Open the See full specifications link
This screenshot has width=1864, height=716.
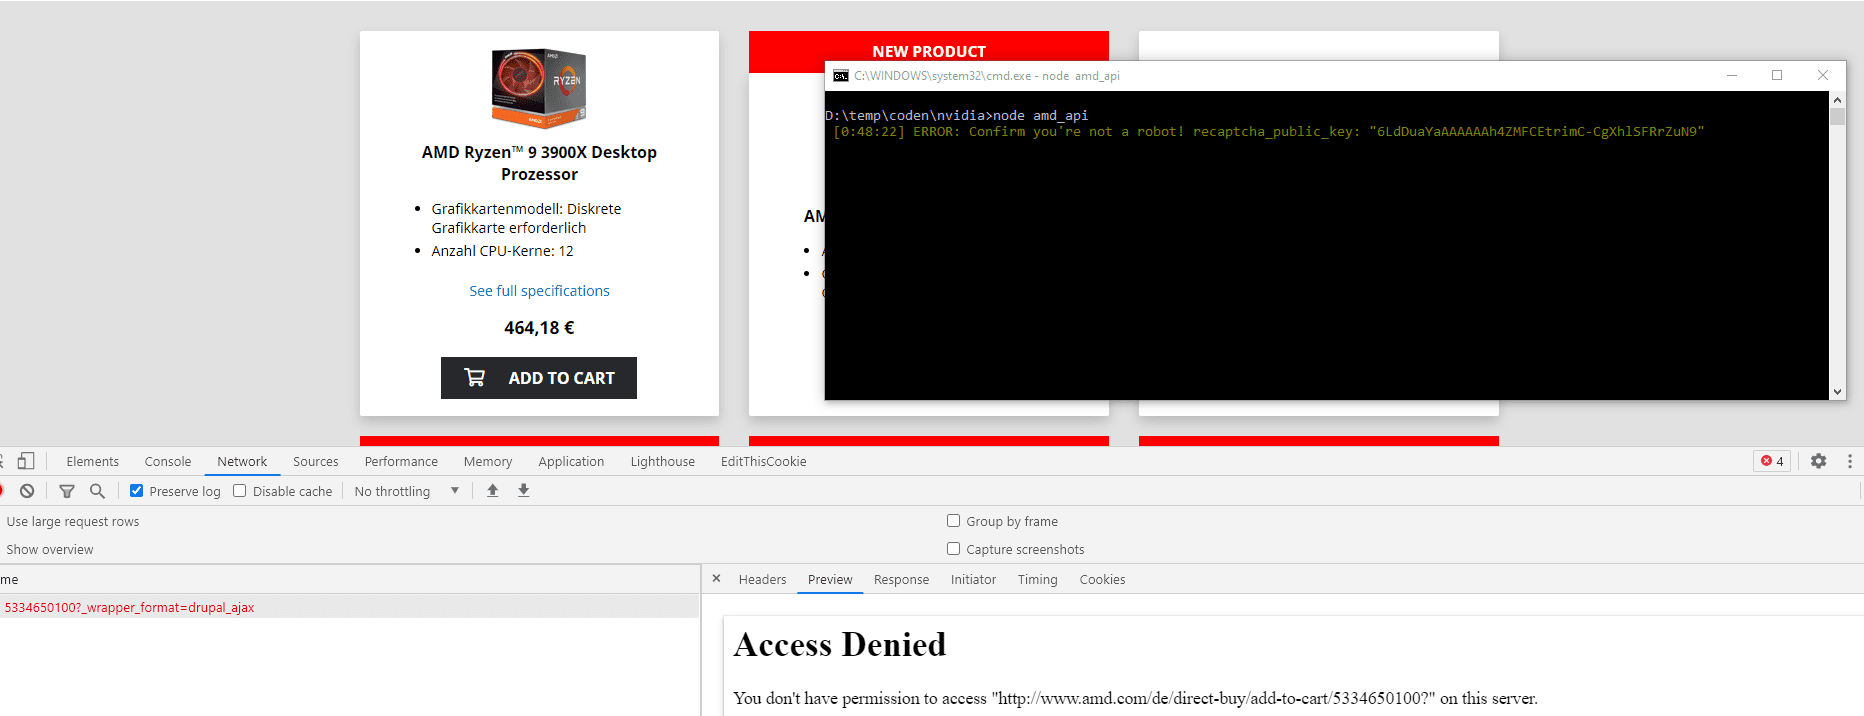[x=539, y=291]
